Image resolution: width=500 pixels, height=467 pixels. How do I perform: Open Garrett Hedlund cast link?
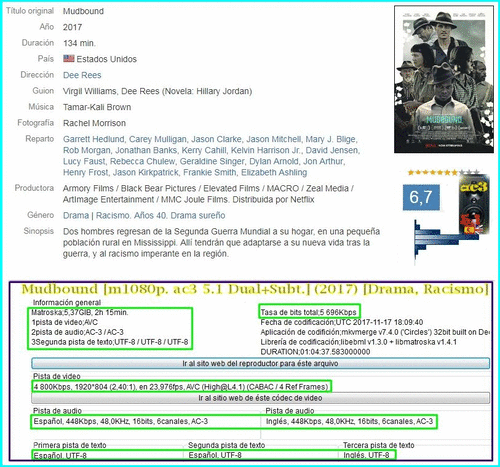94,139
